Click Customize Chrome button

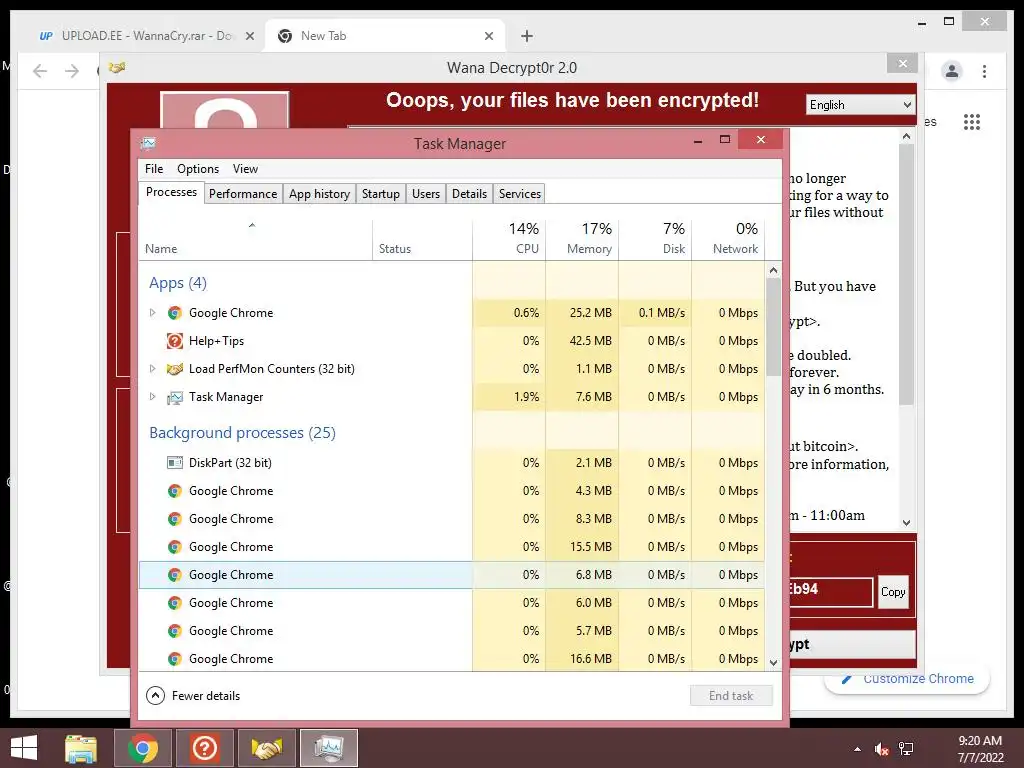[907, 679]
